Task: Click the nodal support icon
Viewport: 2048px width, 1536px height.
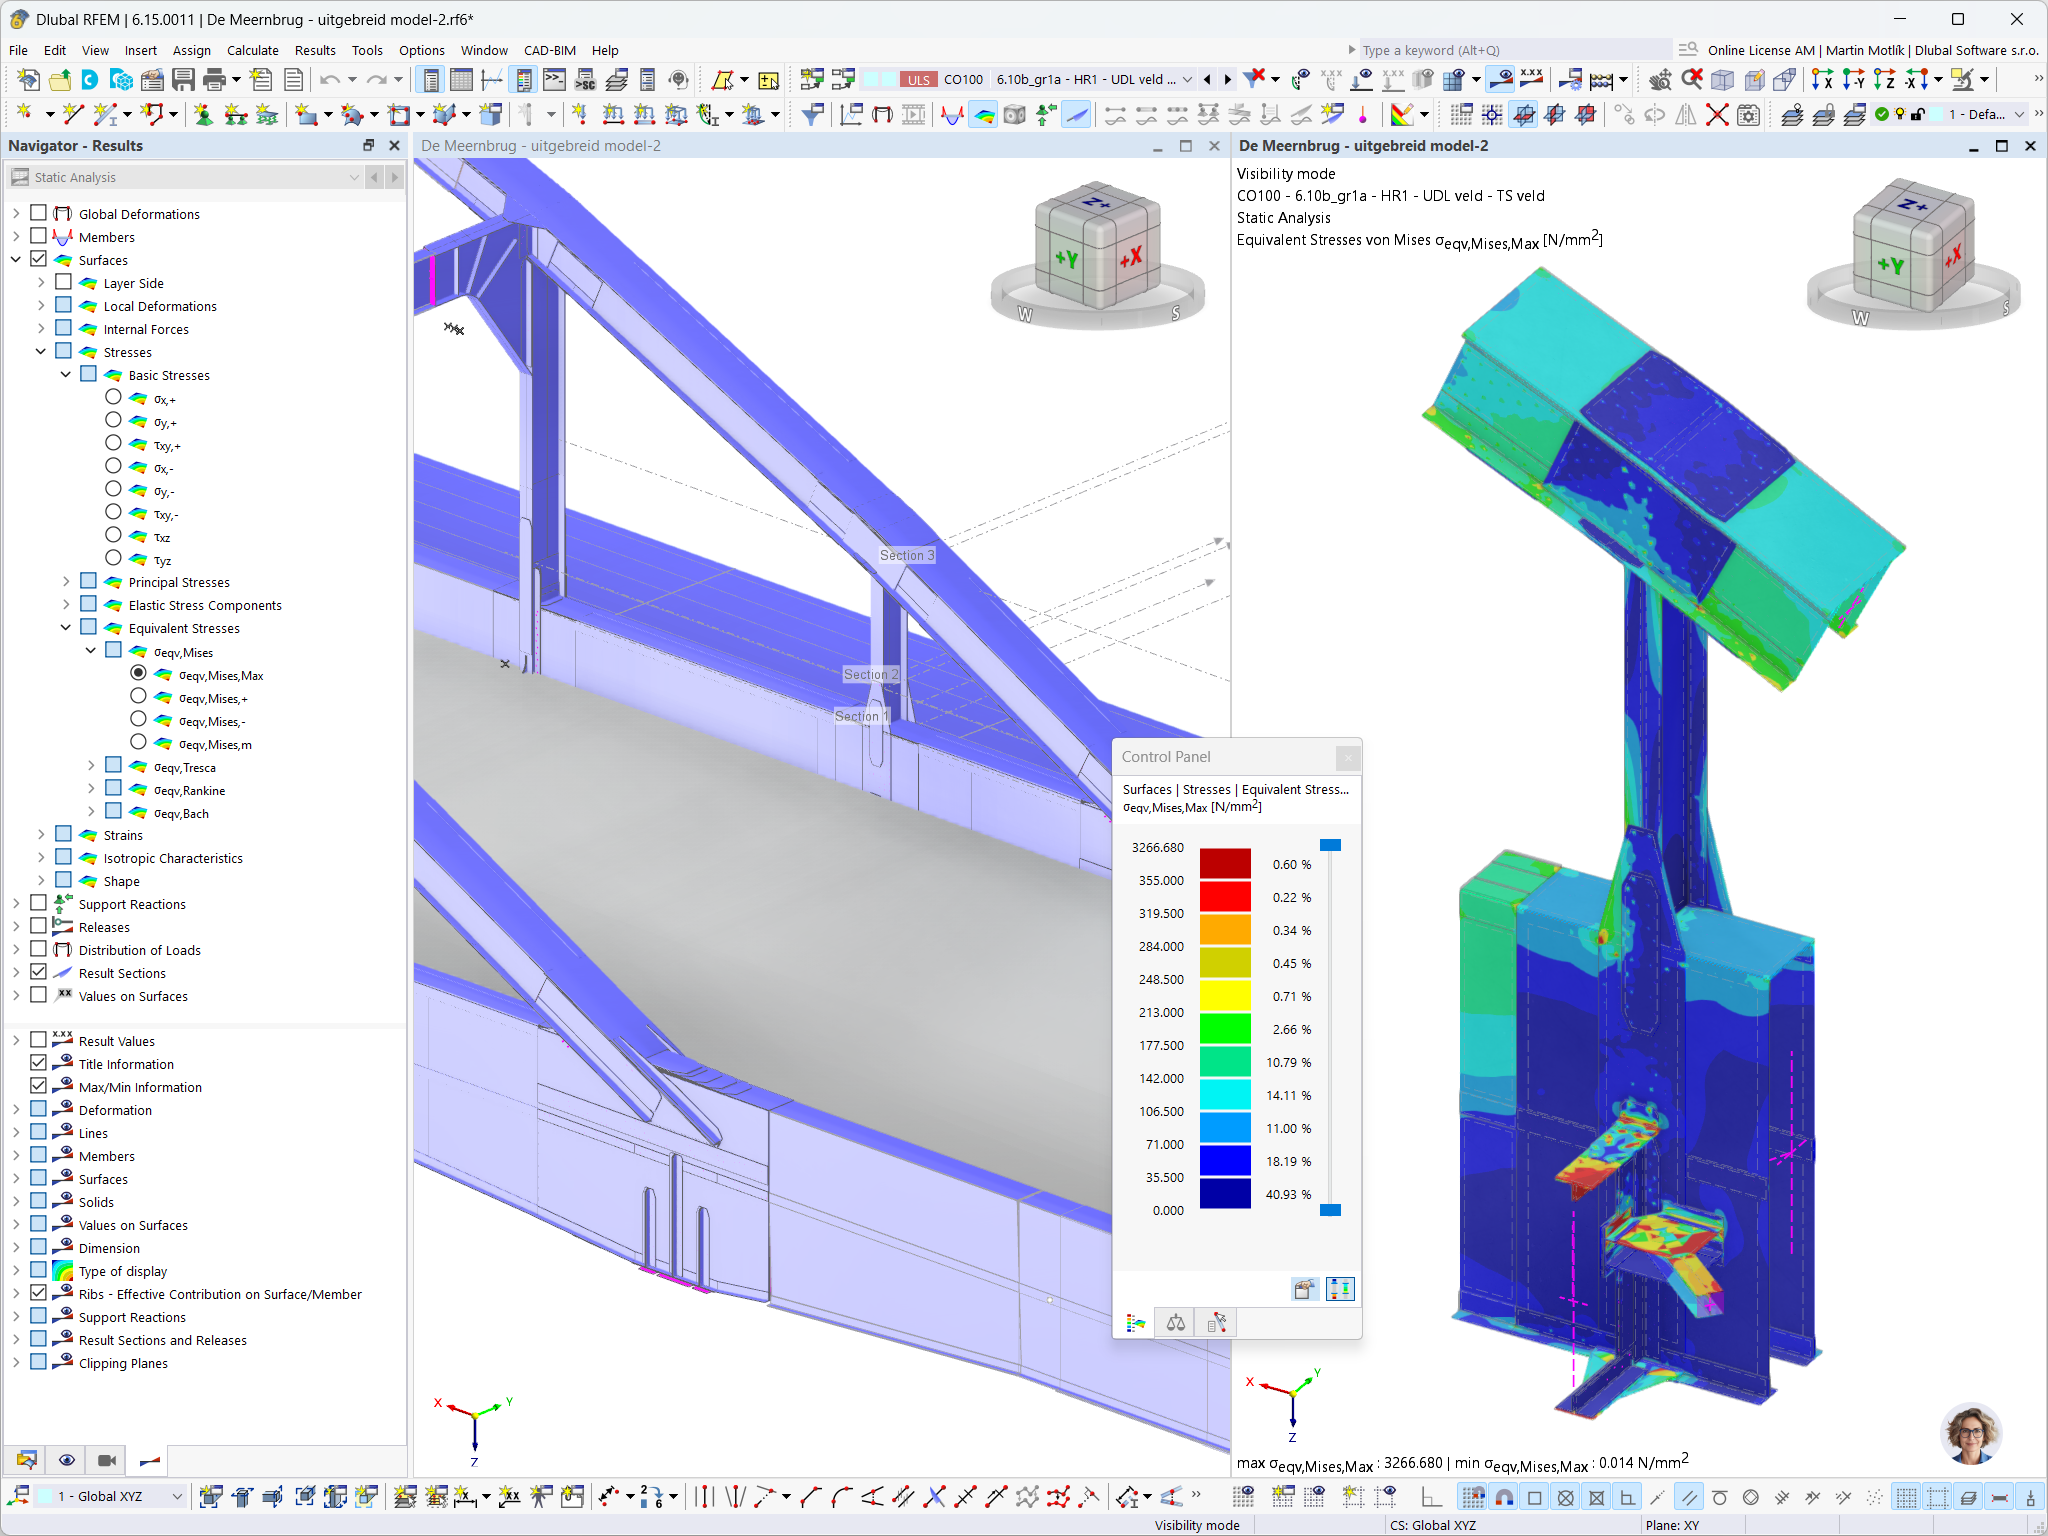Action: [x=203, y=115]
